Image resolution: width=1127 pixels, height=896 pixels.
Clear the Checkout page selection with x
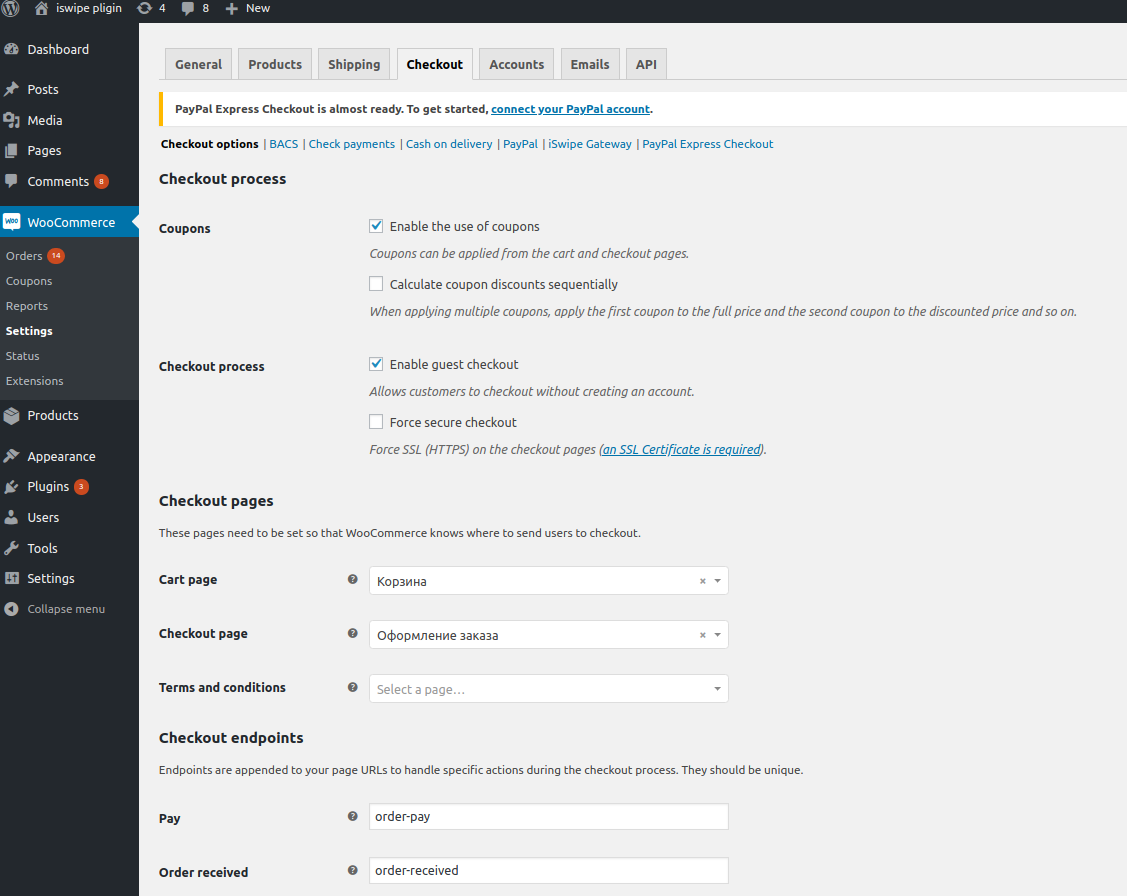click(x=702, y=635)
